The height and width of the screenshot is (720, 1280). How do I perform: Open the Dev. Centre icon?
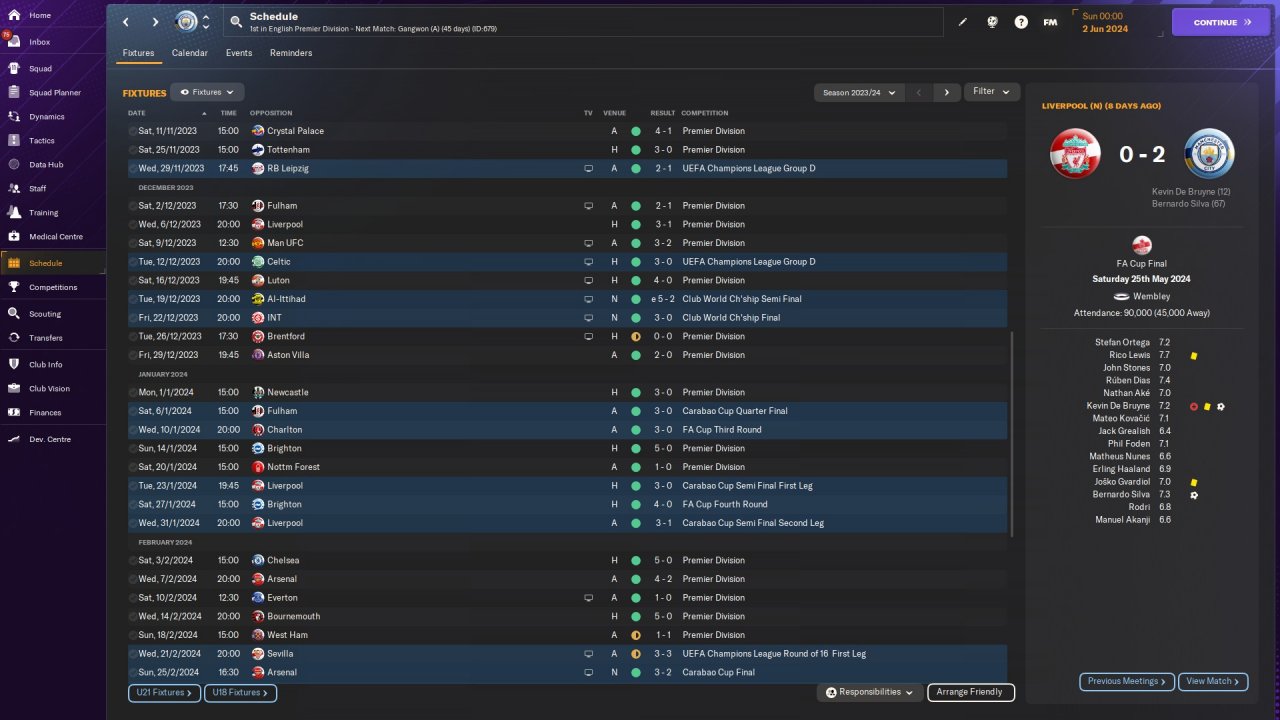coord(14,439)
